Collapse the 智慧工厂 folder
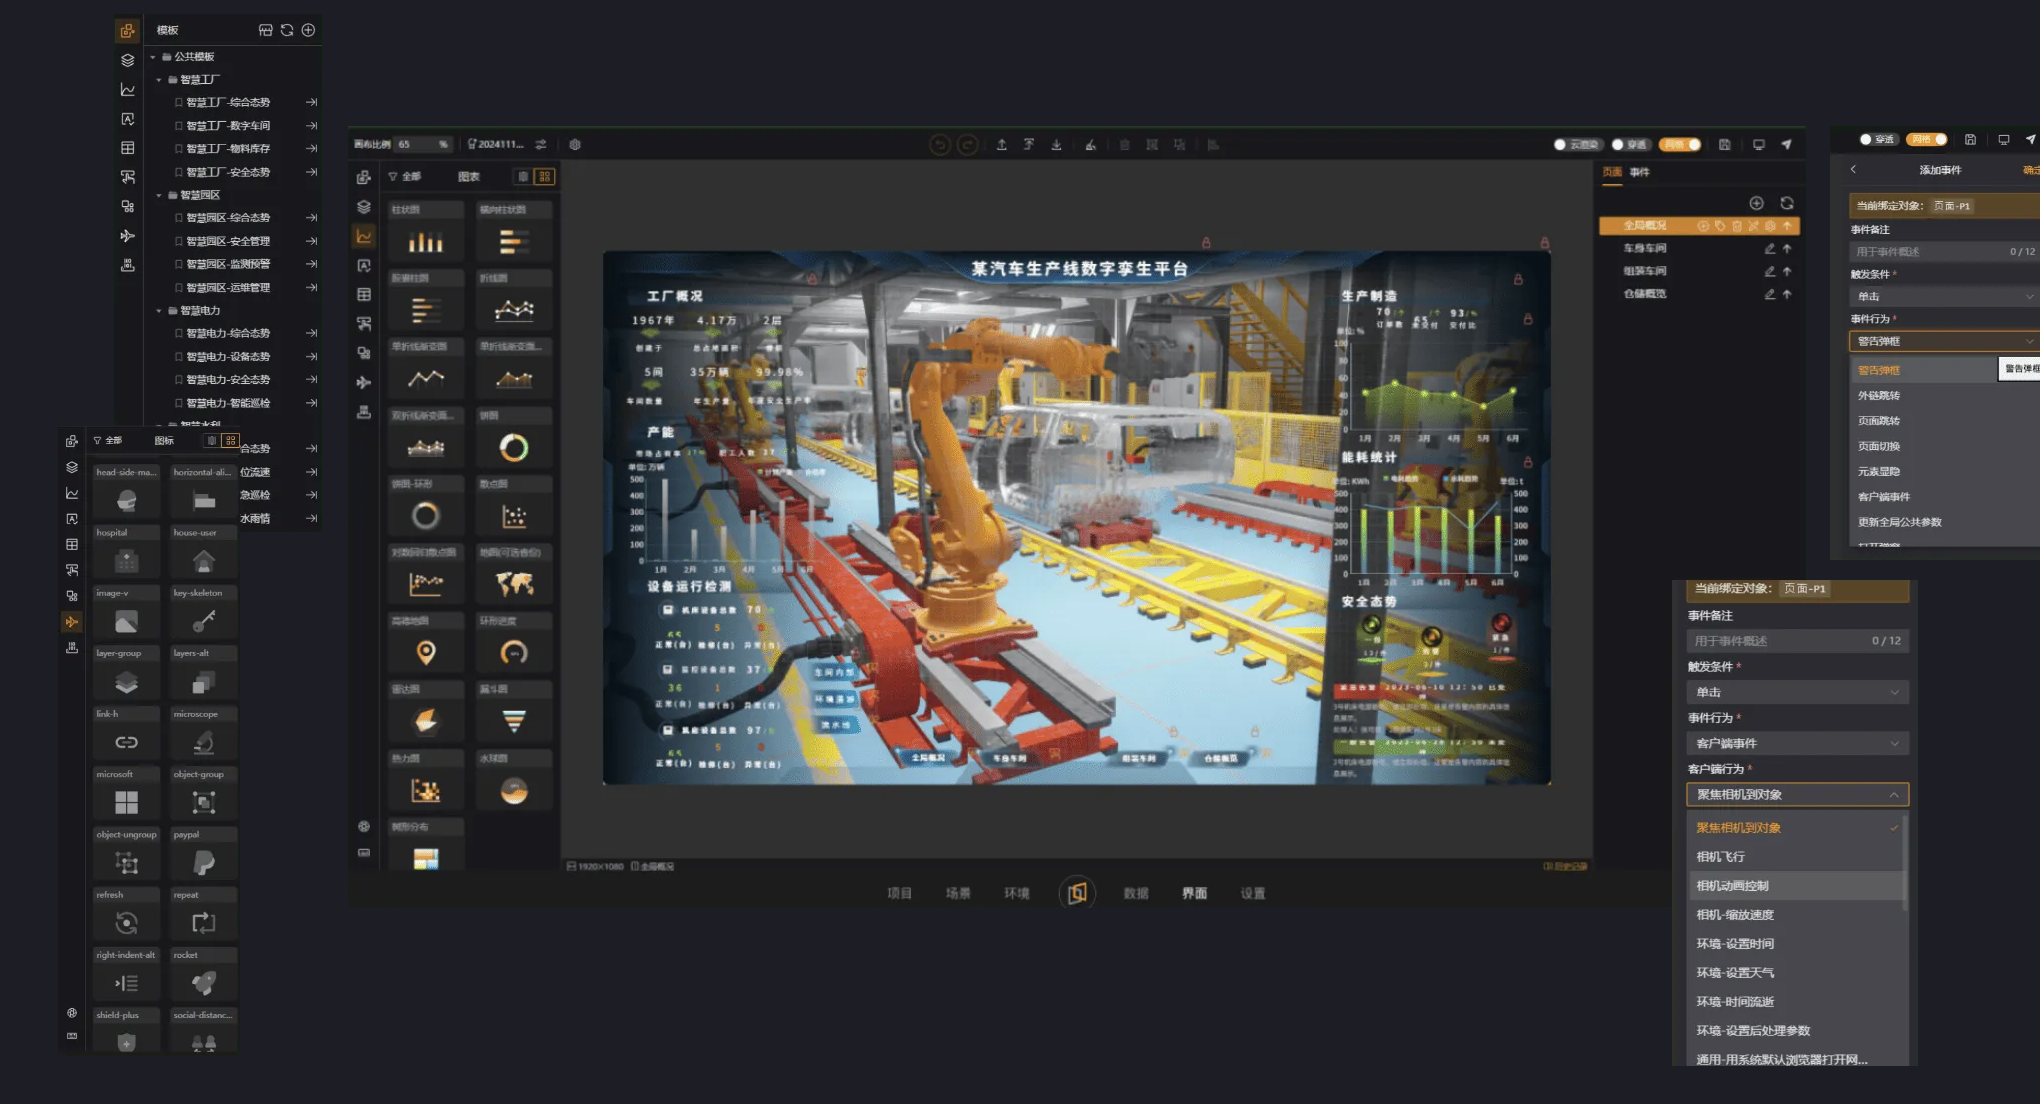Image resolution: width=2040 pixels, height=1104 pixels. 159,80
